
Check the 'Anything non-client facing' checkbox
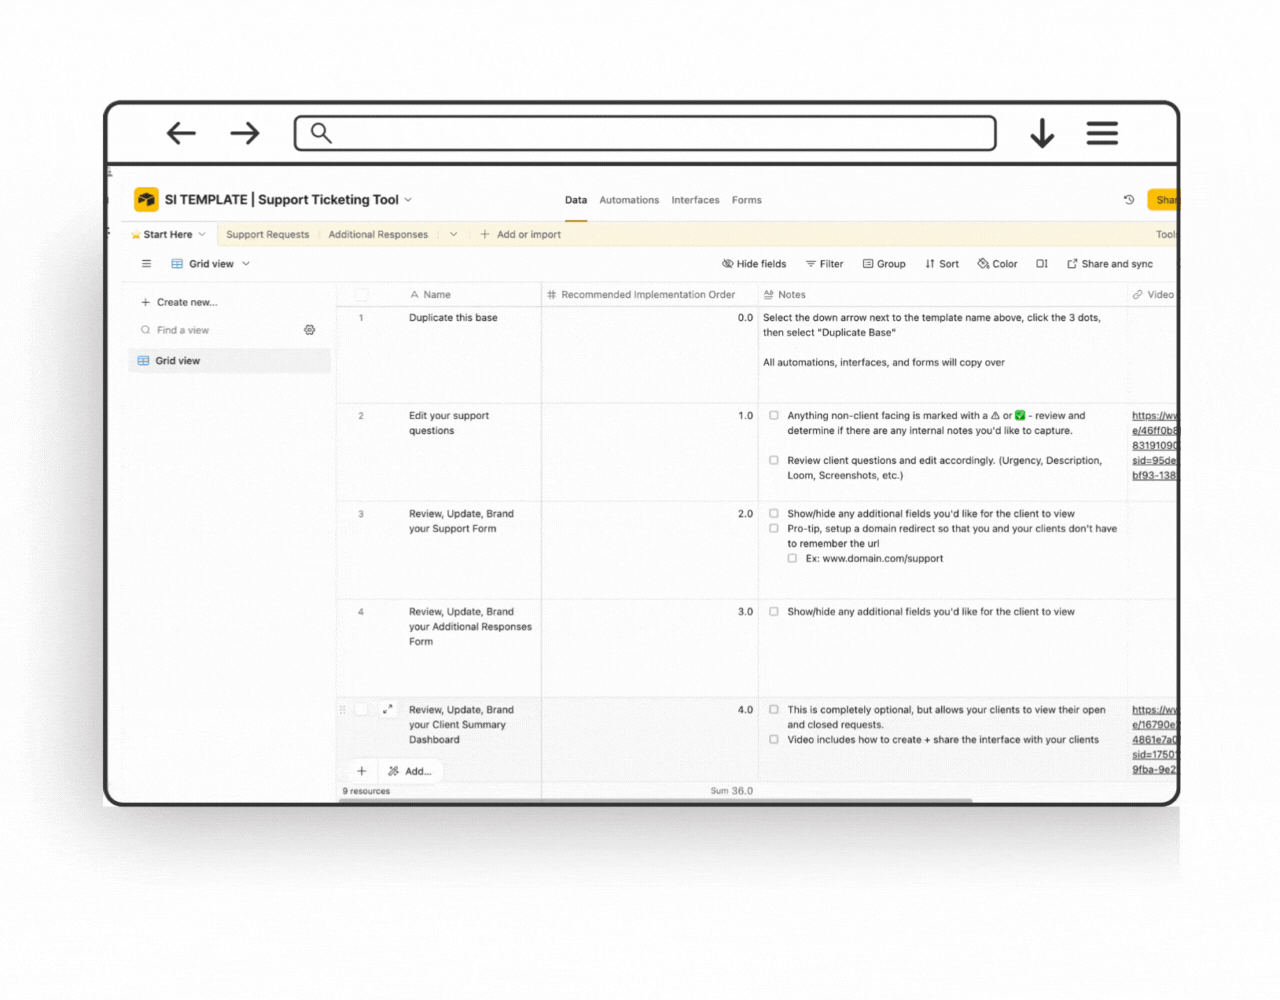774,416
